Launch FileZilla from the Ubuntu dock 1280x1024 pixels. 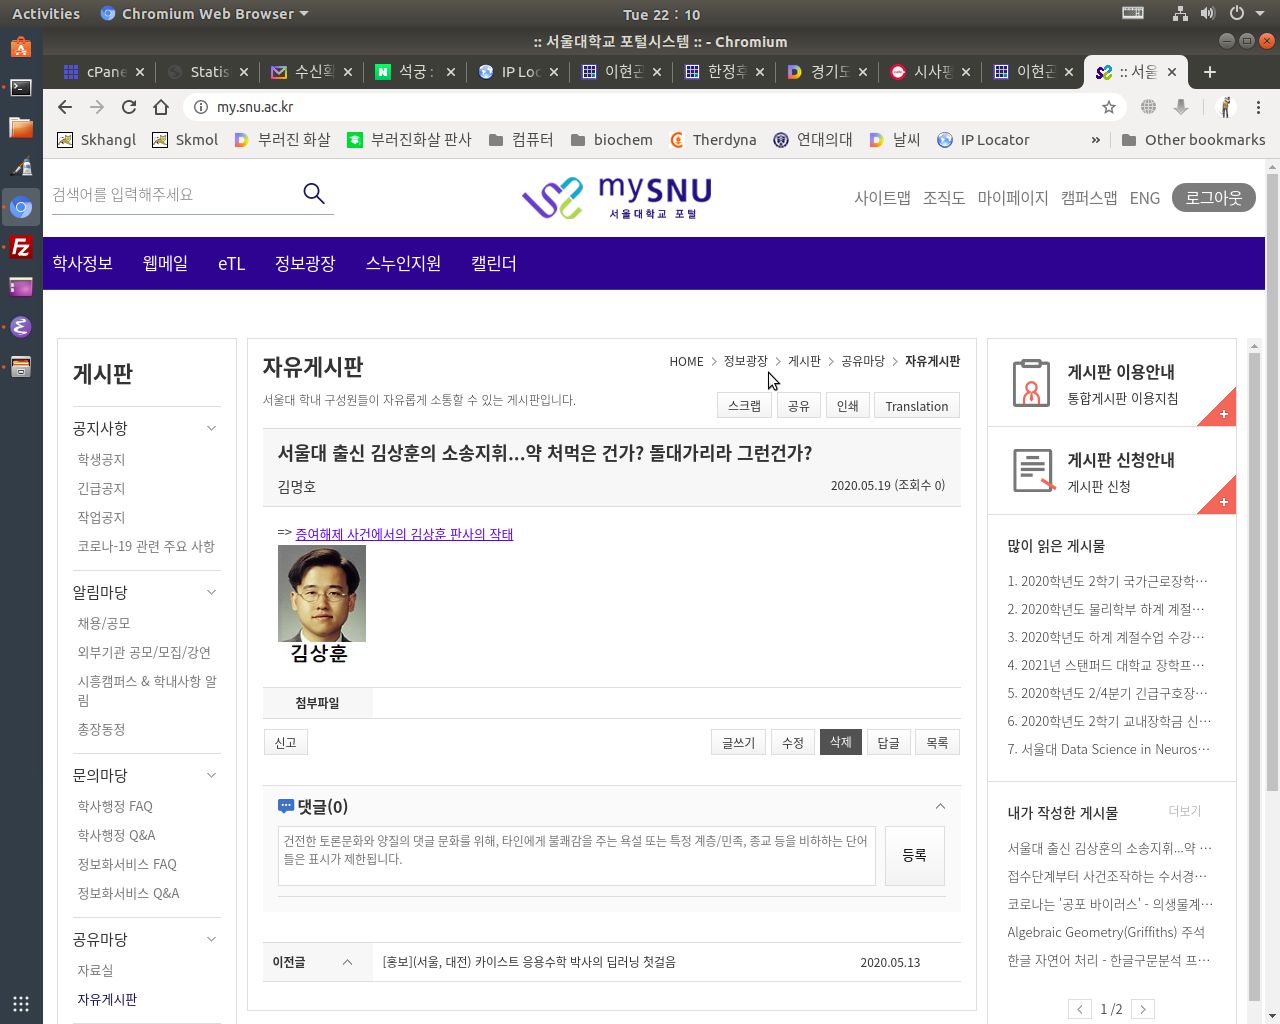(x=21, y=247)
